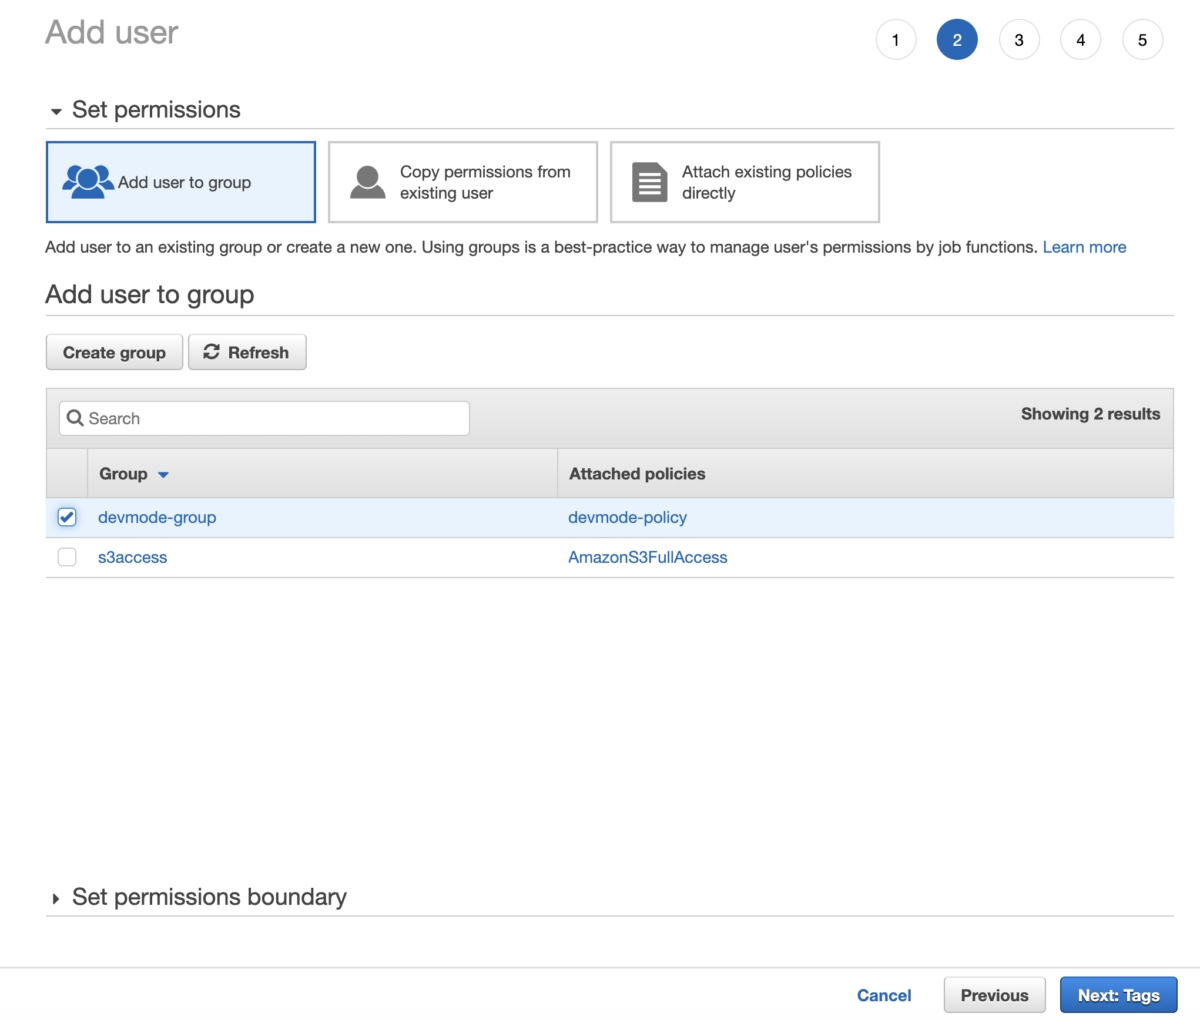The height and width of the screenshot is (1020, 1200).
Task: Switch to Attach existing policies directly option
Action: (744, 182)
